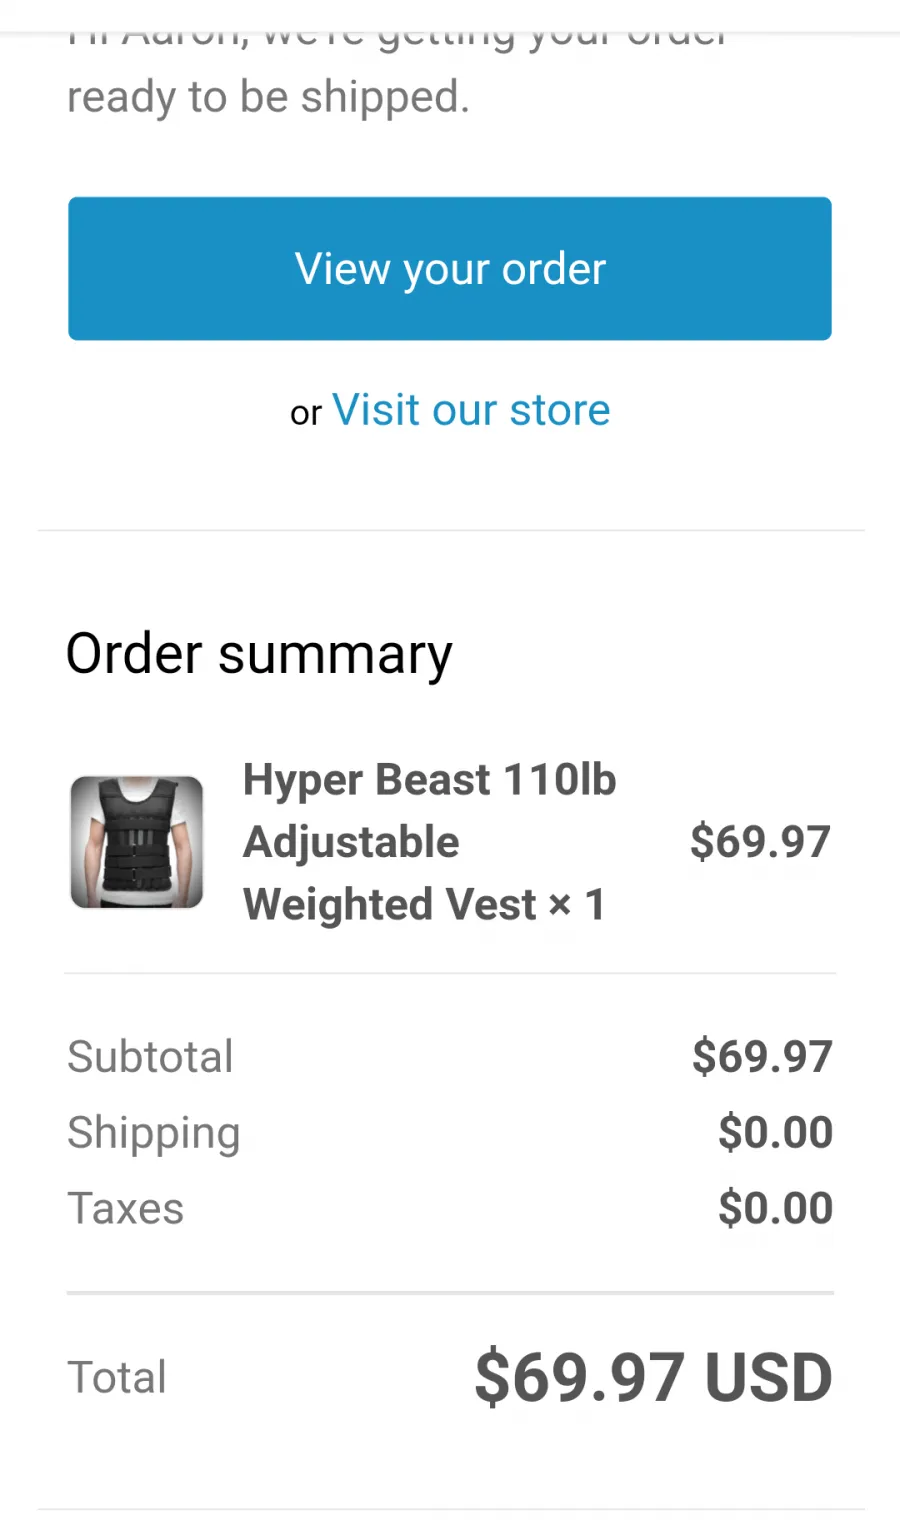The width and height of the screenshot is (900, 1520).
Task: Click the 'ready to be shipped' message text
Action: (x=268, y=97)
